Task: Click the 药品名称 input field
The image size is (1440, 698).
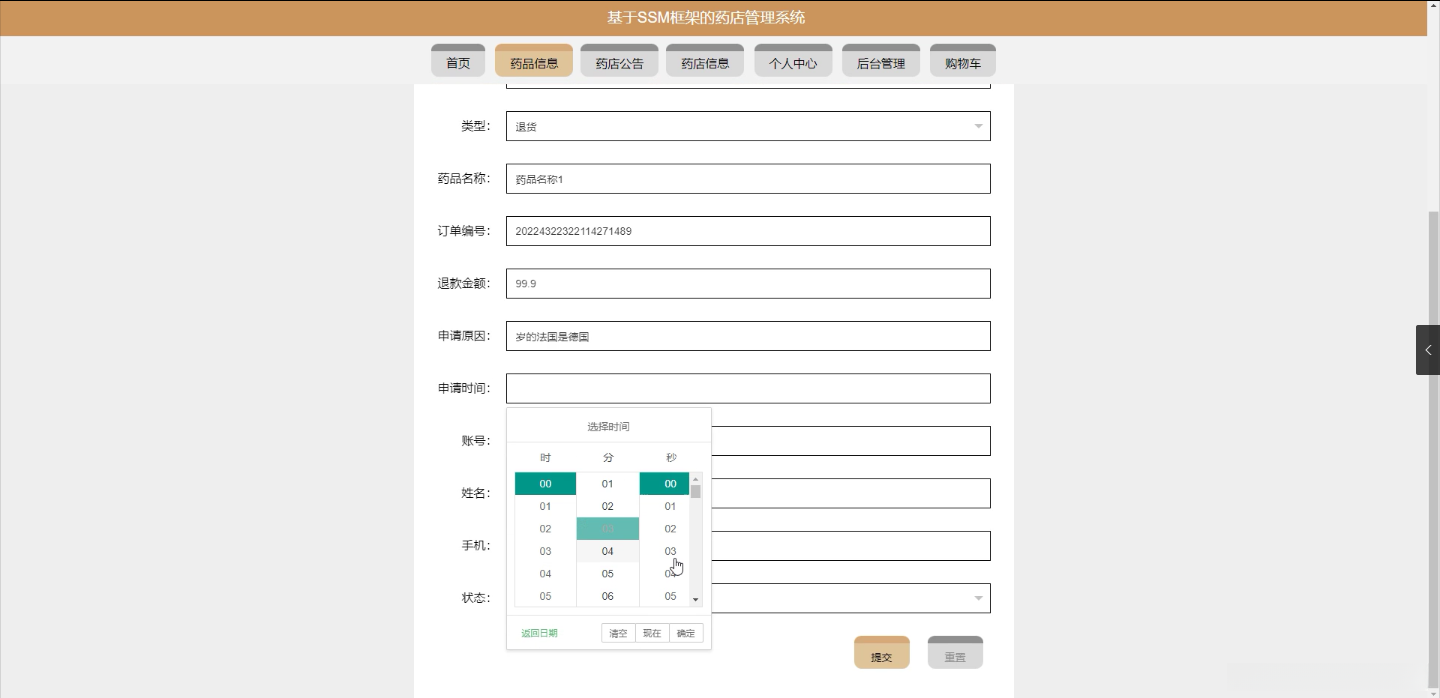Action: pyautogui.click(x=748, y=179)
